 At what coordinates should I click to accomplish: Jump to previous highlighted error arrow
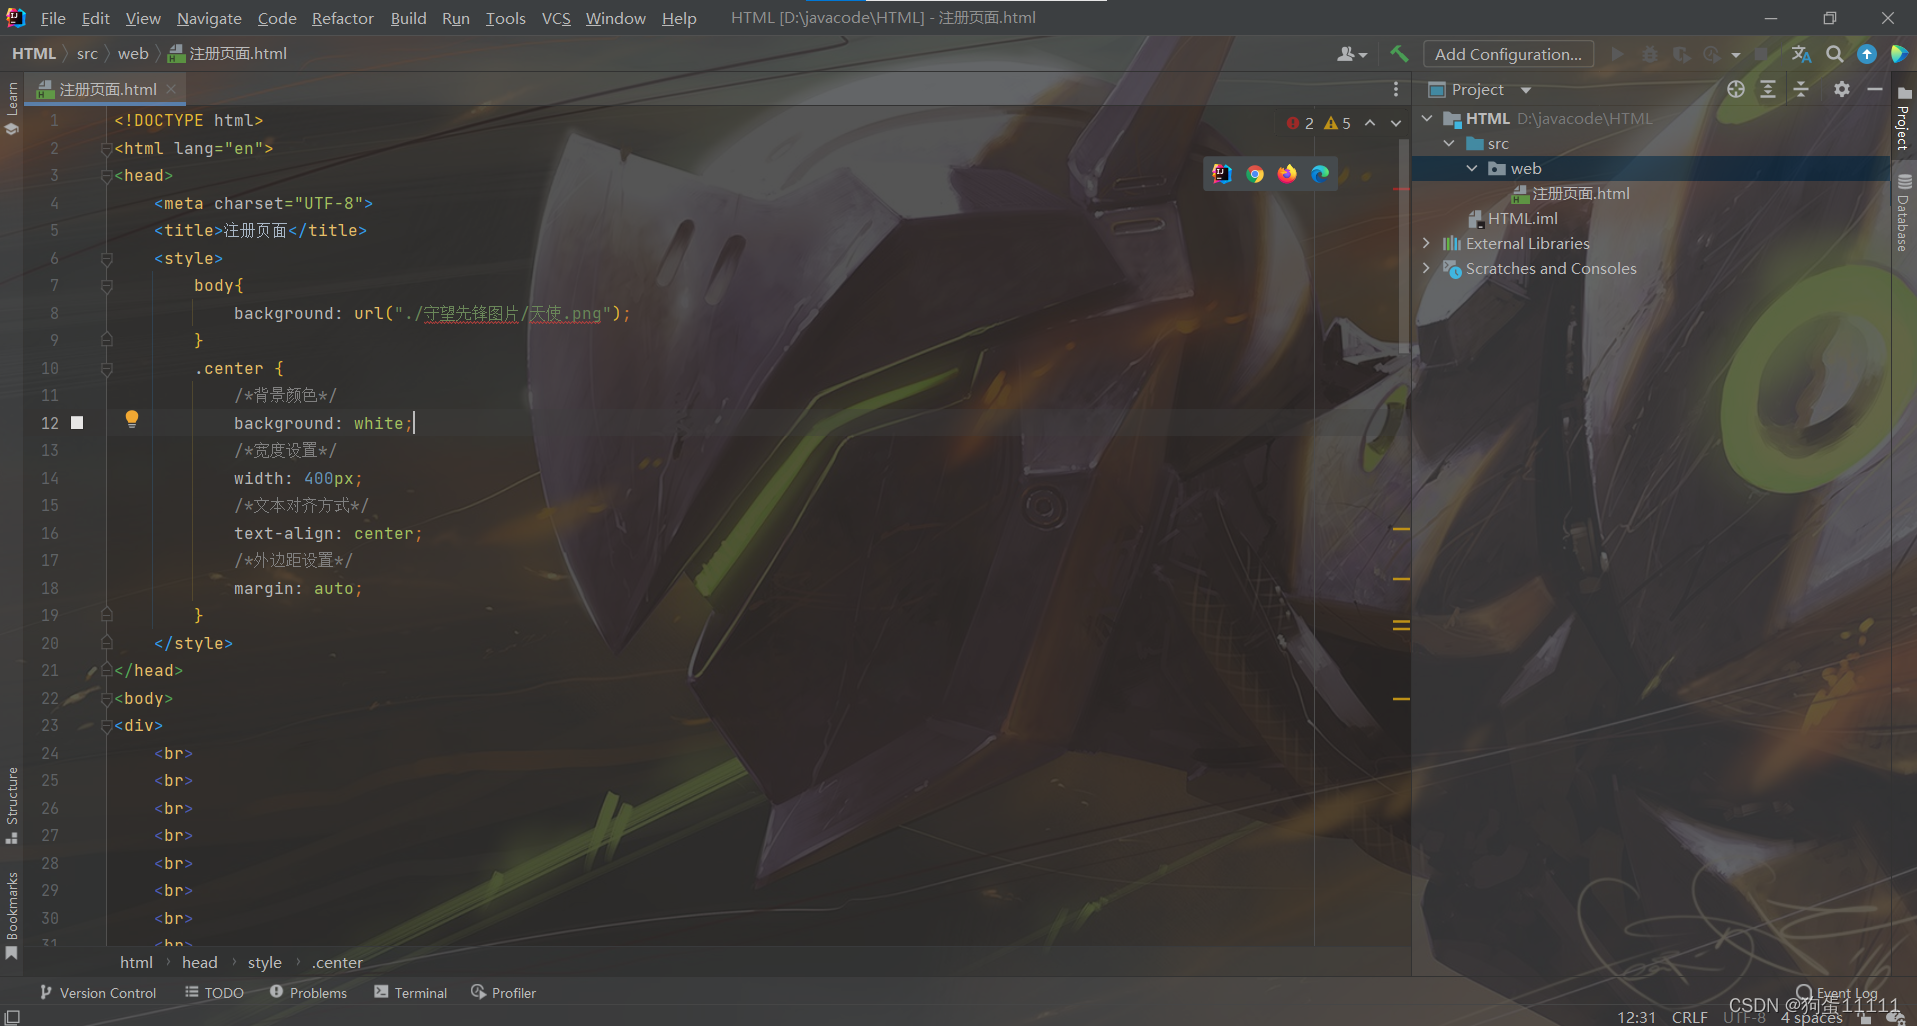pyautogui.click(x=1370, y=123)
